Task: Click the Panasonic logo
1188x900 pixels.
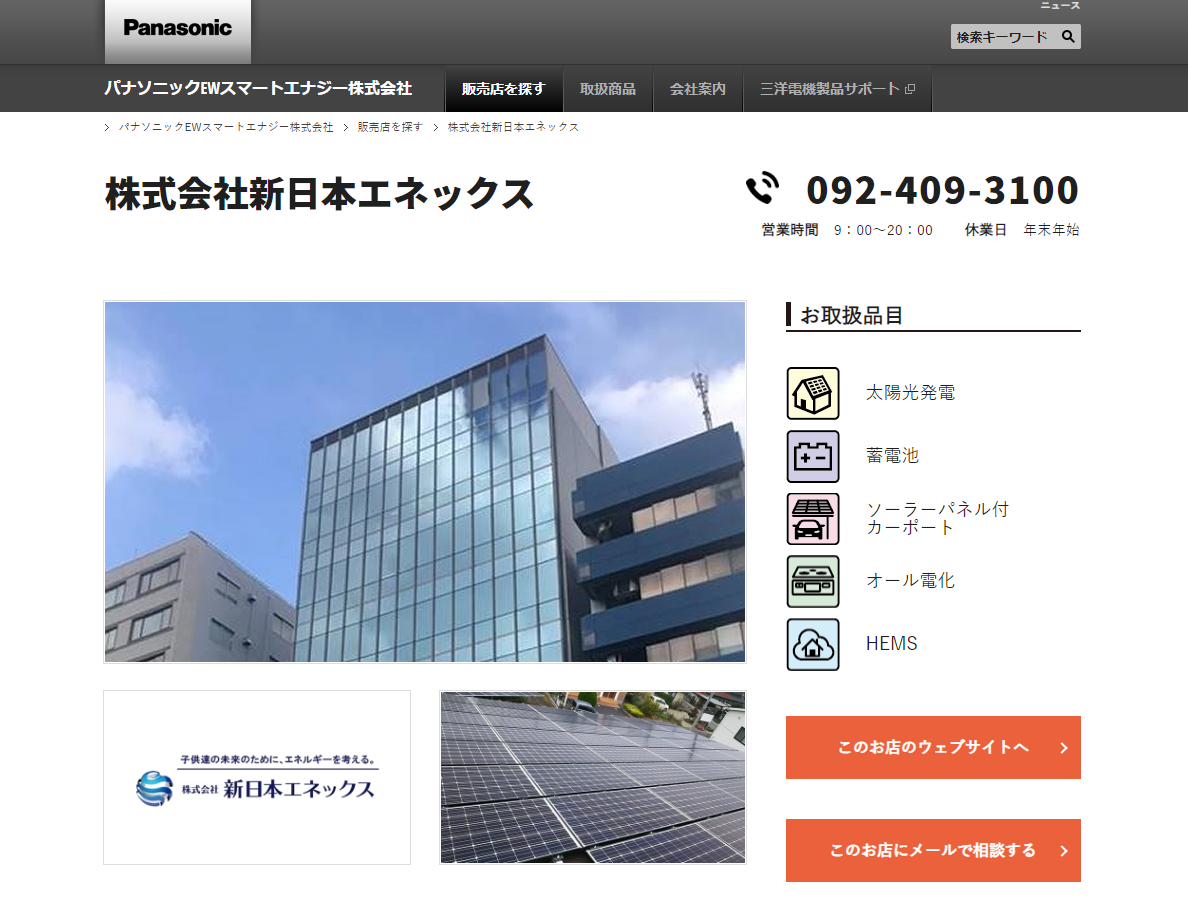Action: point(177,28)
